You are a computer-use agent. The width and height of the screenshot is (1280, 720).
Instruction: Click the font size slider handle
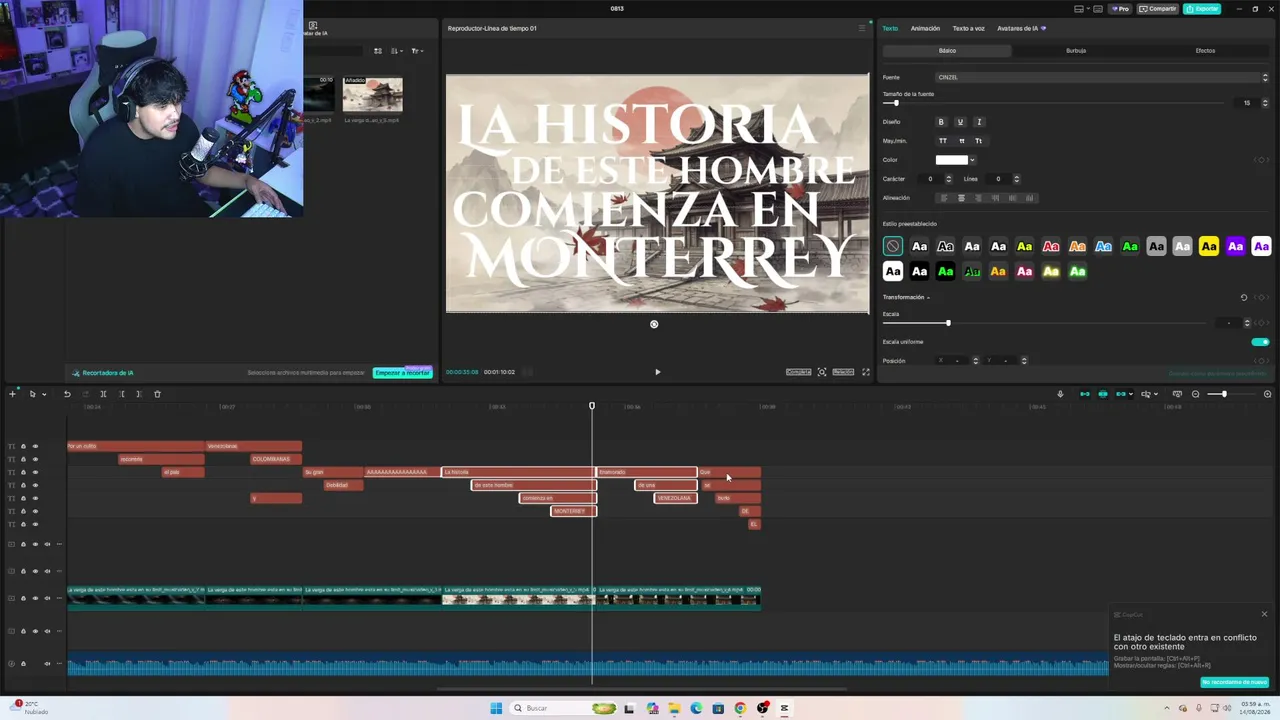[896, 103]
